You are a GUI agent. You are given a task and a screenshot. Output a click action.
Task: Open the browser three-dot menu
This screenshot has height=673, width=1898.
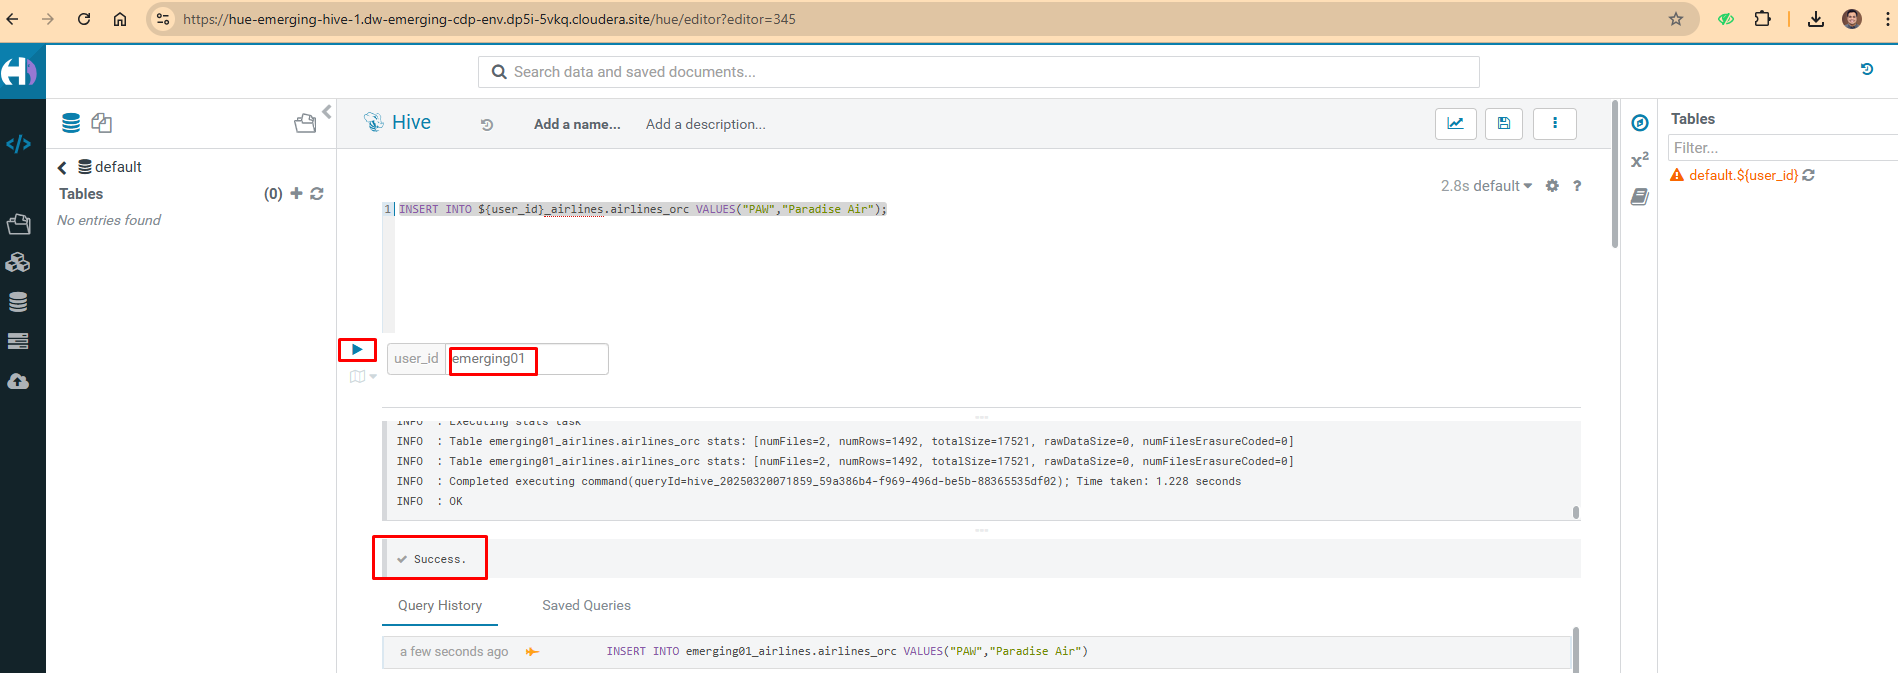[1887, 19]
